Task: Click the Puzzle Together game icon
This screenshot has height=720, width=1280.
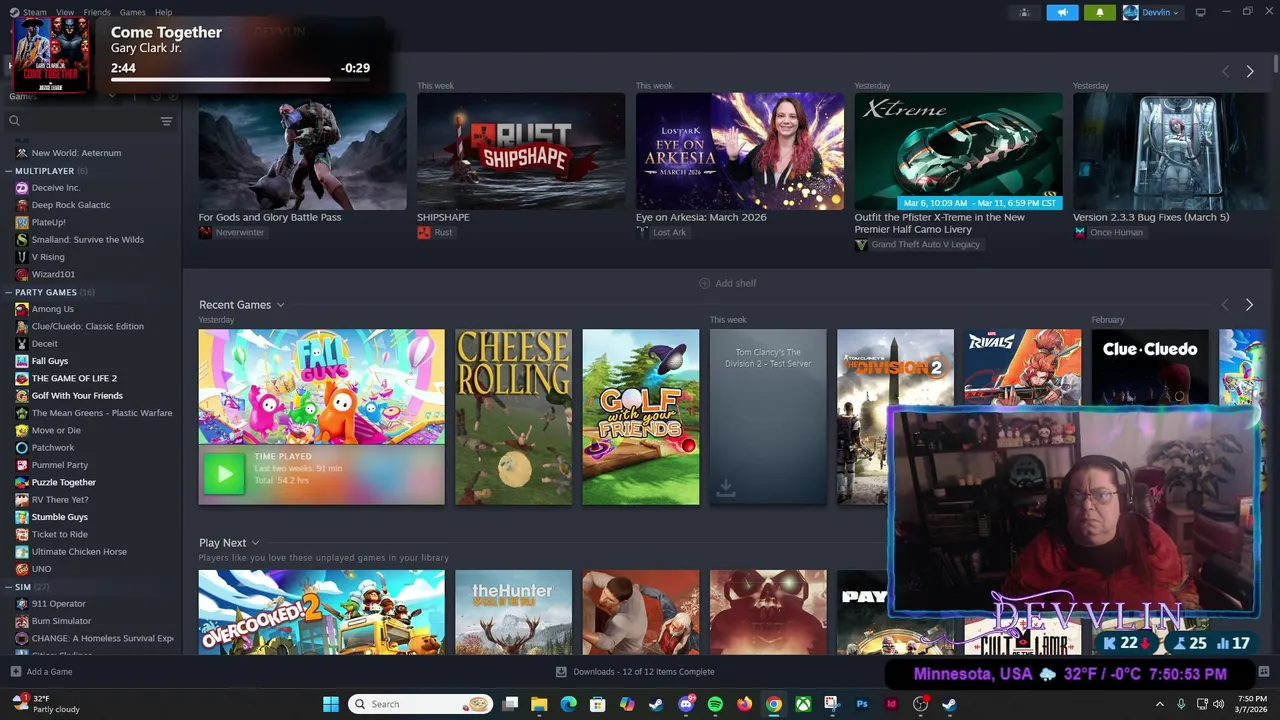Action: tap(22, 482)
